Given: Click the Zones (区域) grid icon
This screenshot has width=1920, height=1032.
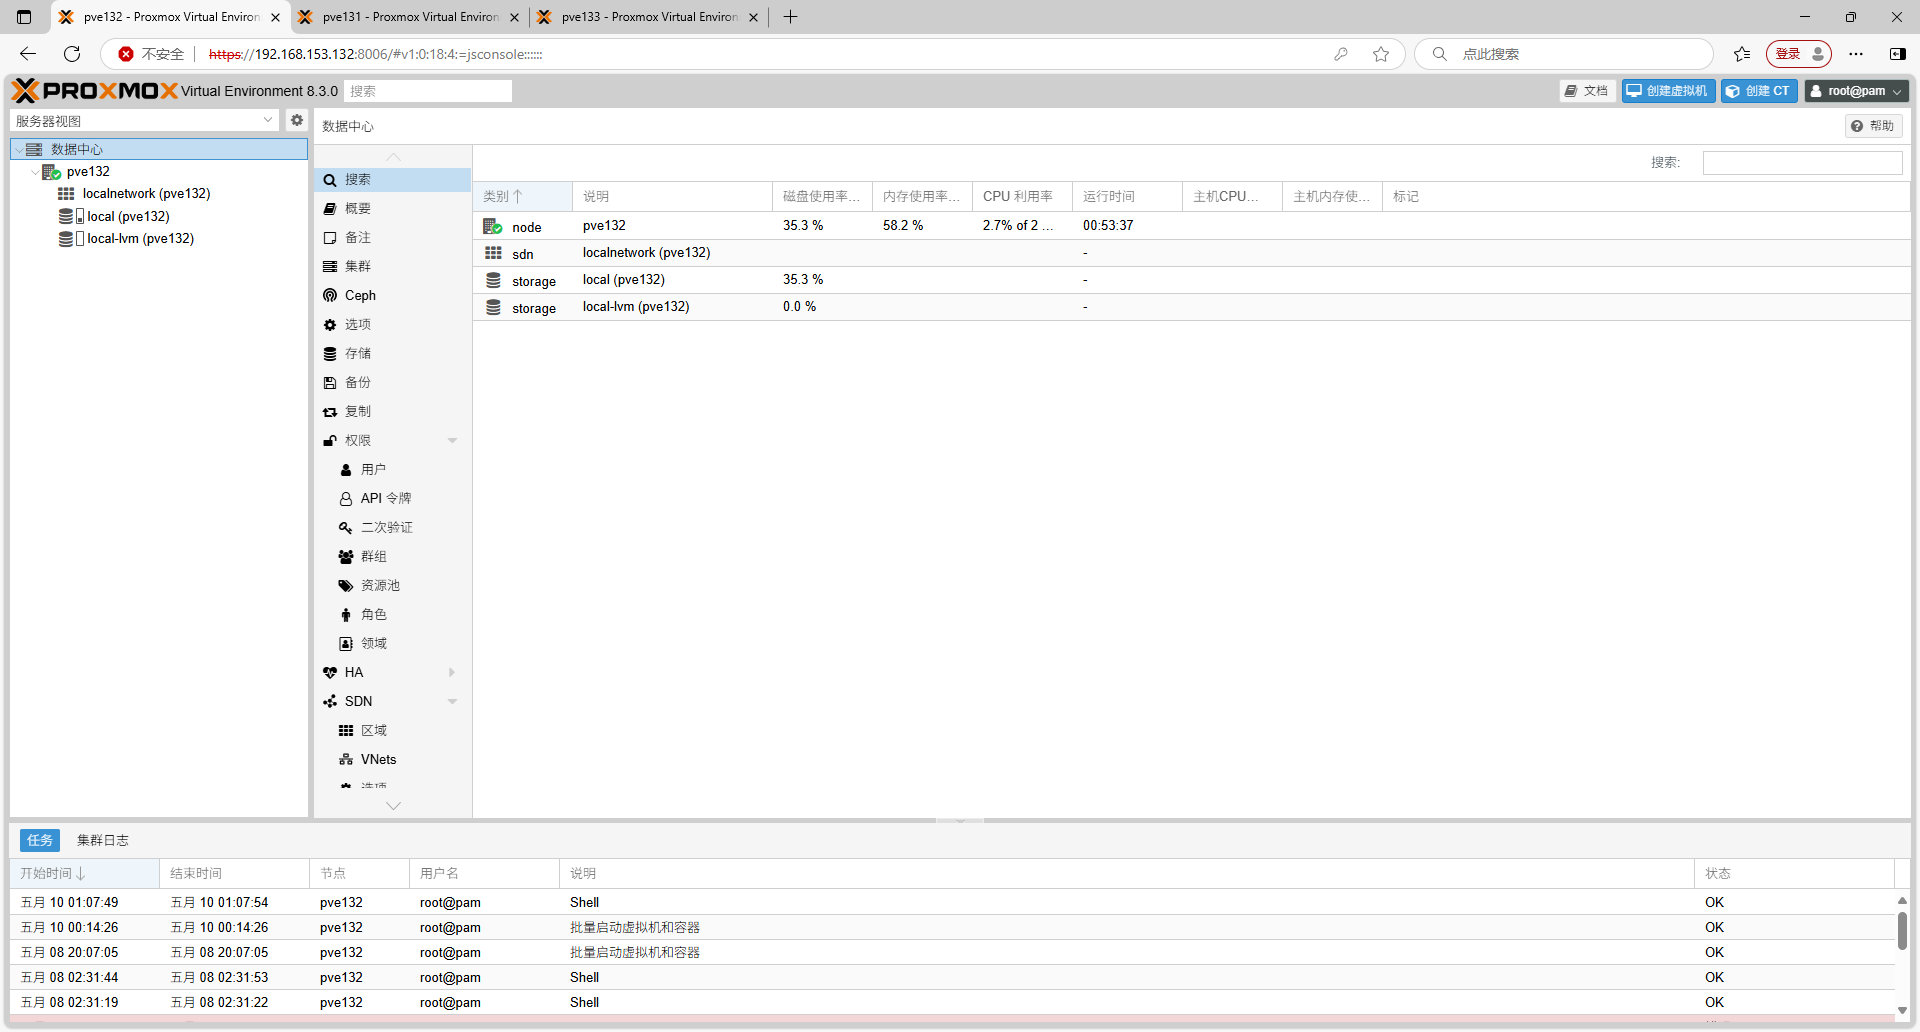Looking at the screenshot, I should coord(346,731).
